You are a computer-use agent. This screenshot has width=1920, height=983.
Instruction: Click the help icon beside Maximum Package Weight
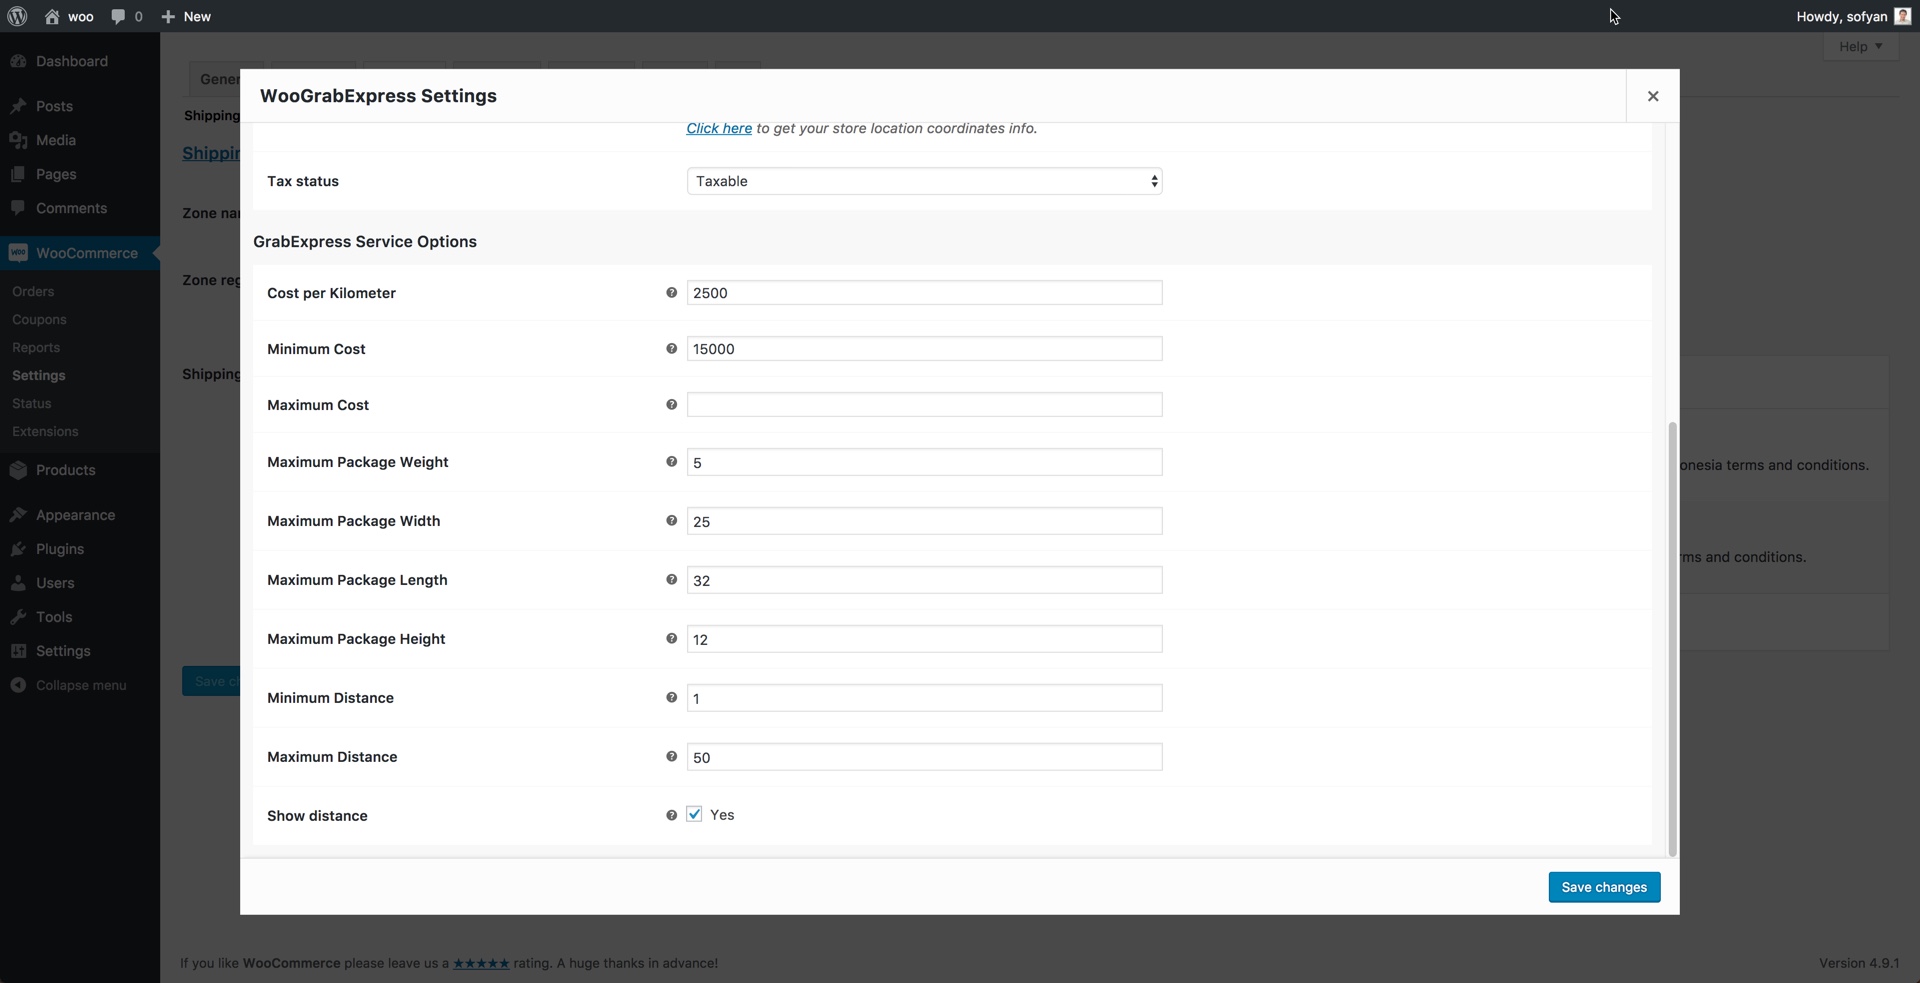click(672, 462)
